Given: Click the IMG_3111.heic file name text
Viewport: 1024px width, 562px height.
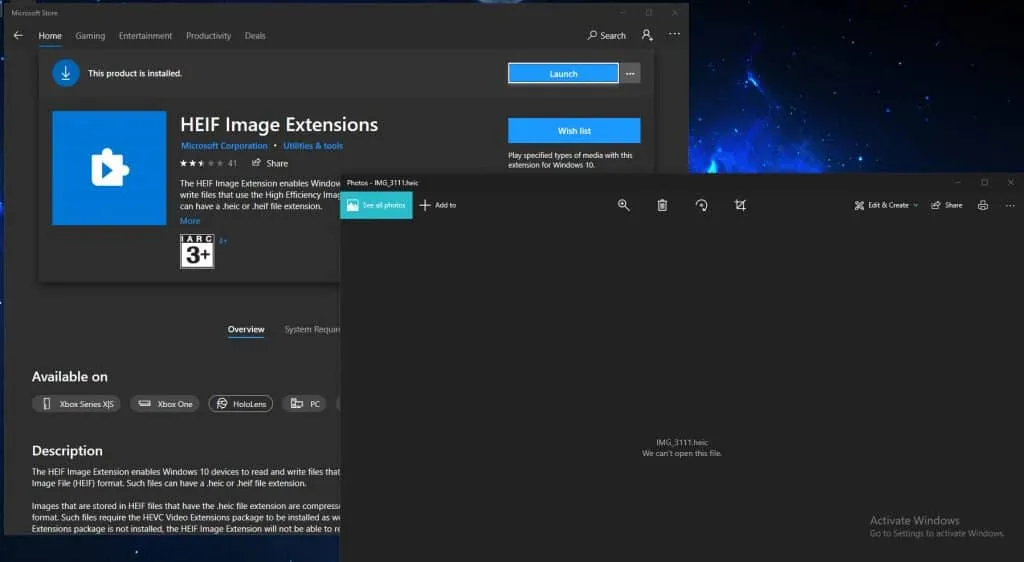Looking at the screenshot, I should click(x=682, y=443).
